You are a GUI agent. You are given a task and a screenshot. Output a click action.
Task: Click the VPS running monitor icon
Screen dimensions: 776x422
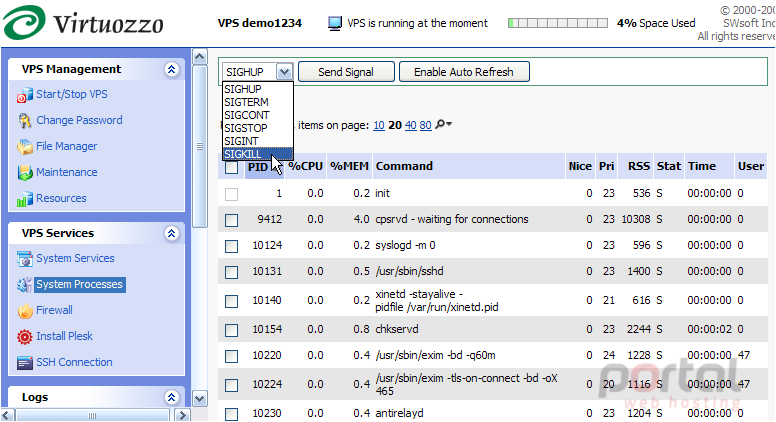pyautogui.click(x=335, y=23)
